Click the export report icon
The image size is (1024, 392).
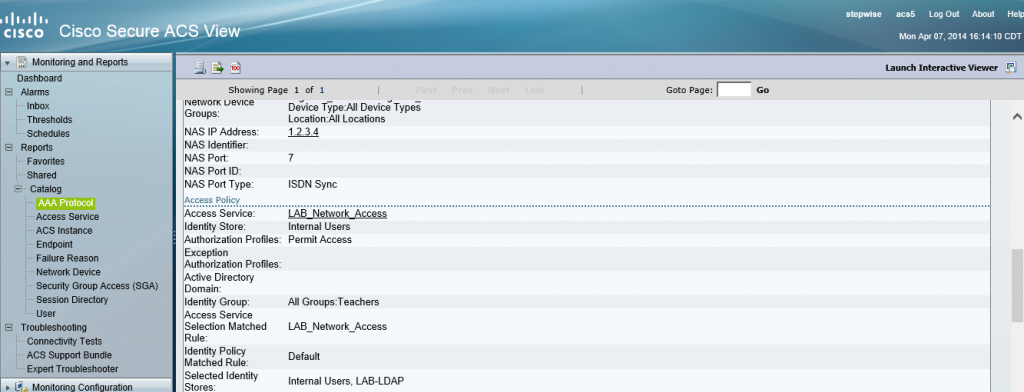click(217, 67)
